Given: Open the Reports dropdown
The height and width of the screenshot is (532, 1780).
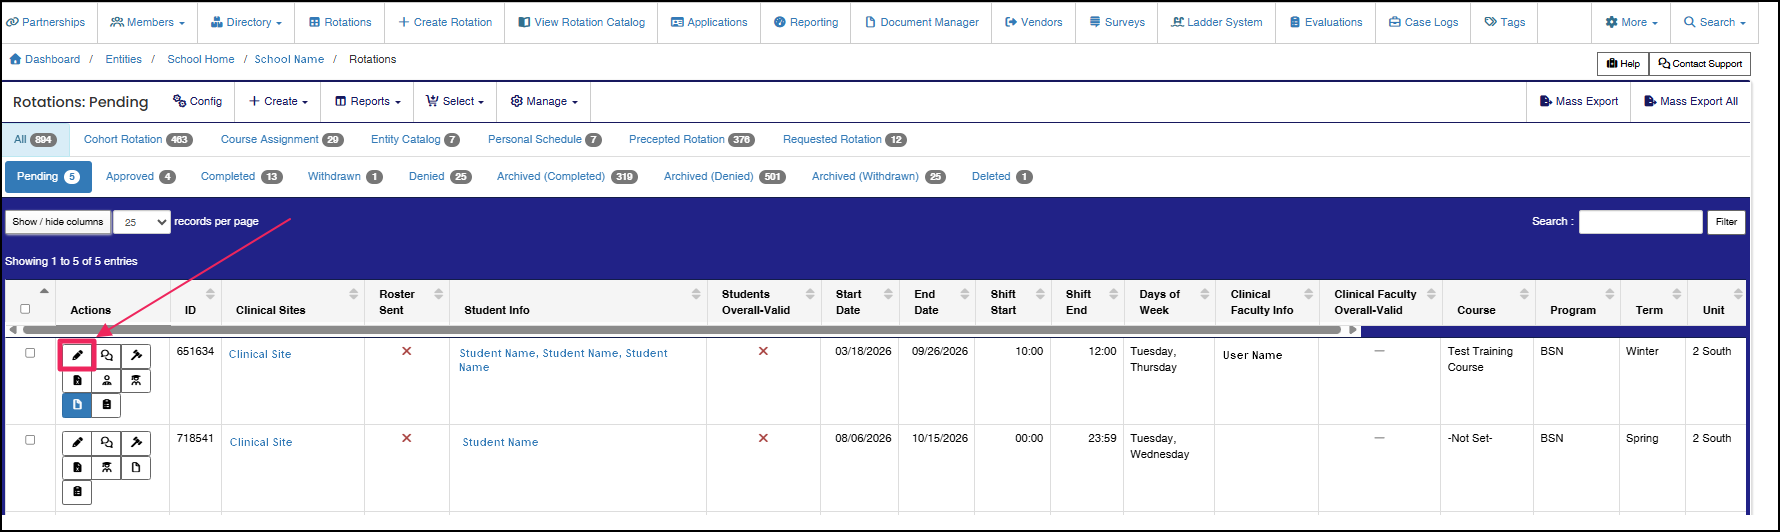Looking at the screenshot, I should point(367,101).
